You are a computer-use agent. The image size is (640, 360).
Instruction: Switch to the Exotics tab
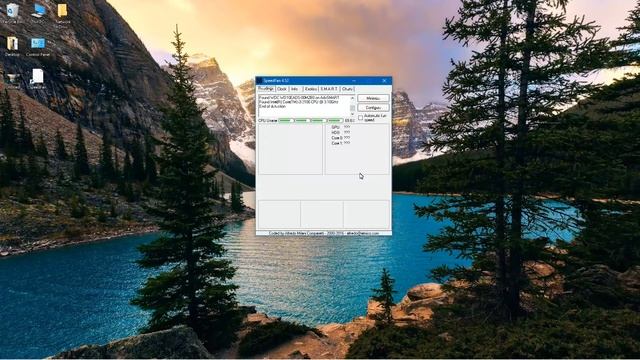[311, 89]
